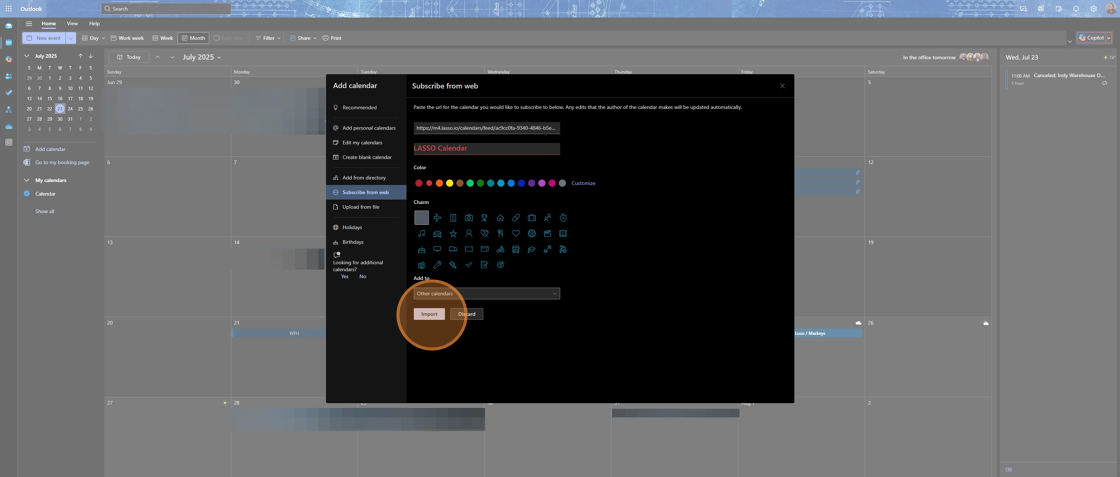Open the app launcher waffle icon
This screenshot has height=477, width=1120.
coord(9,9)
